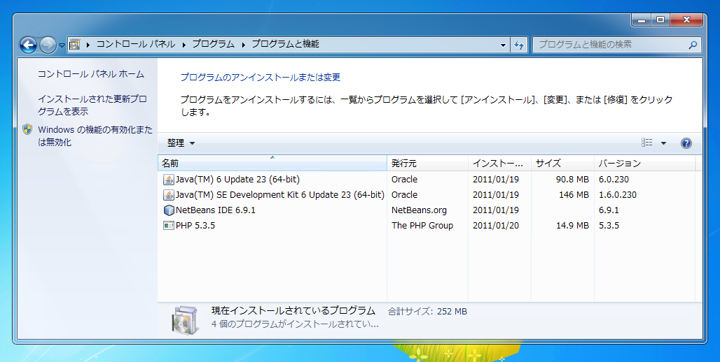Viewport: 720px width, 362px height.
Task: Click NetBeans.org publisher cell
Action: 419,210
